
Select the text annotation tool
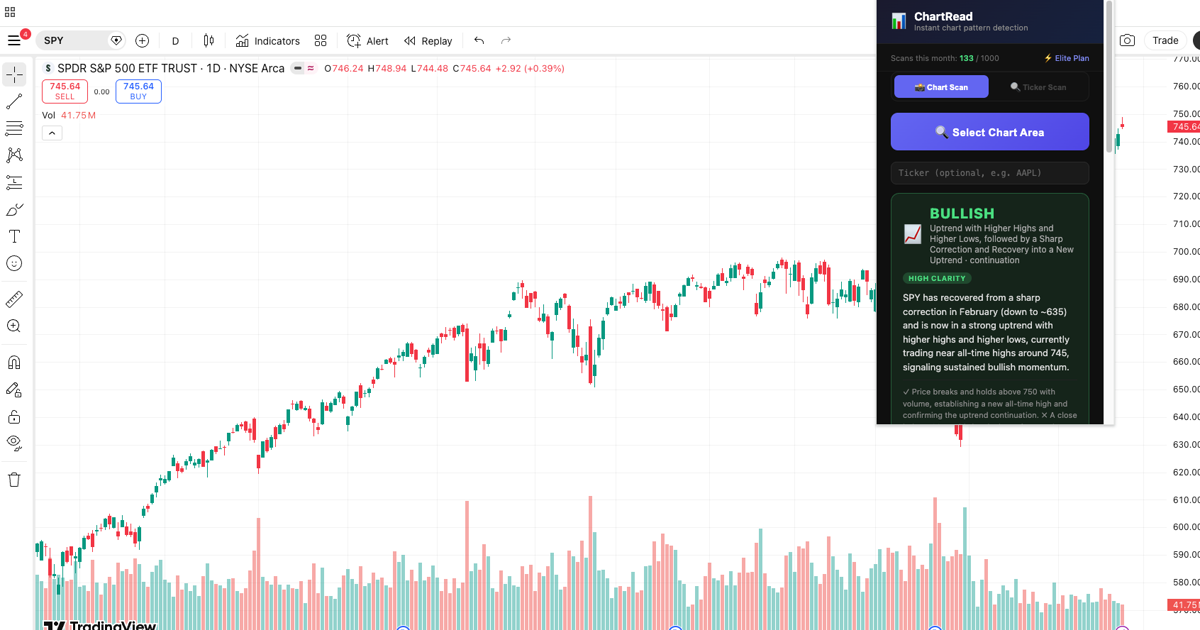pos(14,237)
